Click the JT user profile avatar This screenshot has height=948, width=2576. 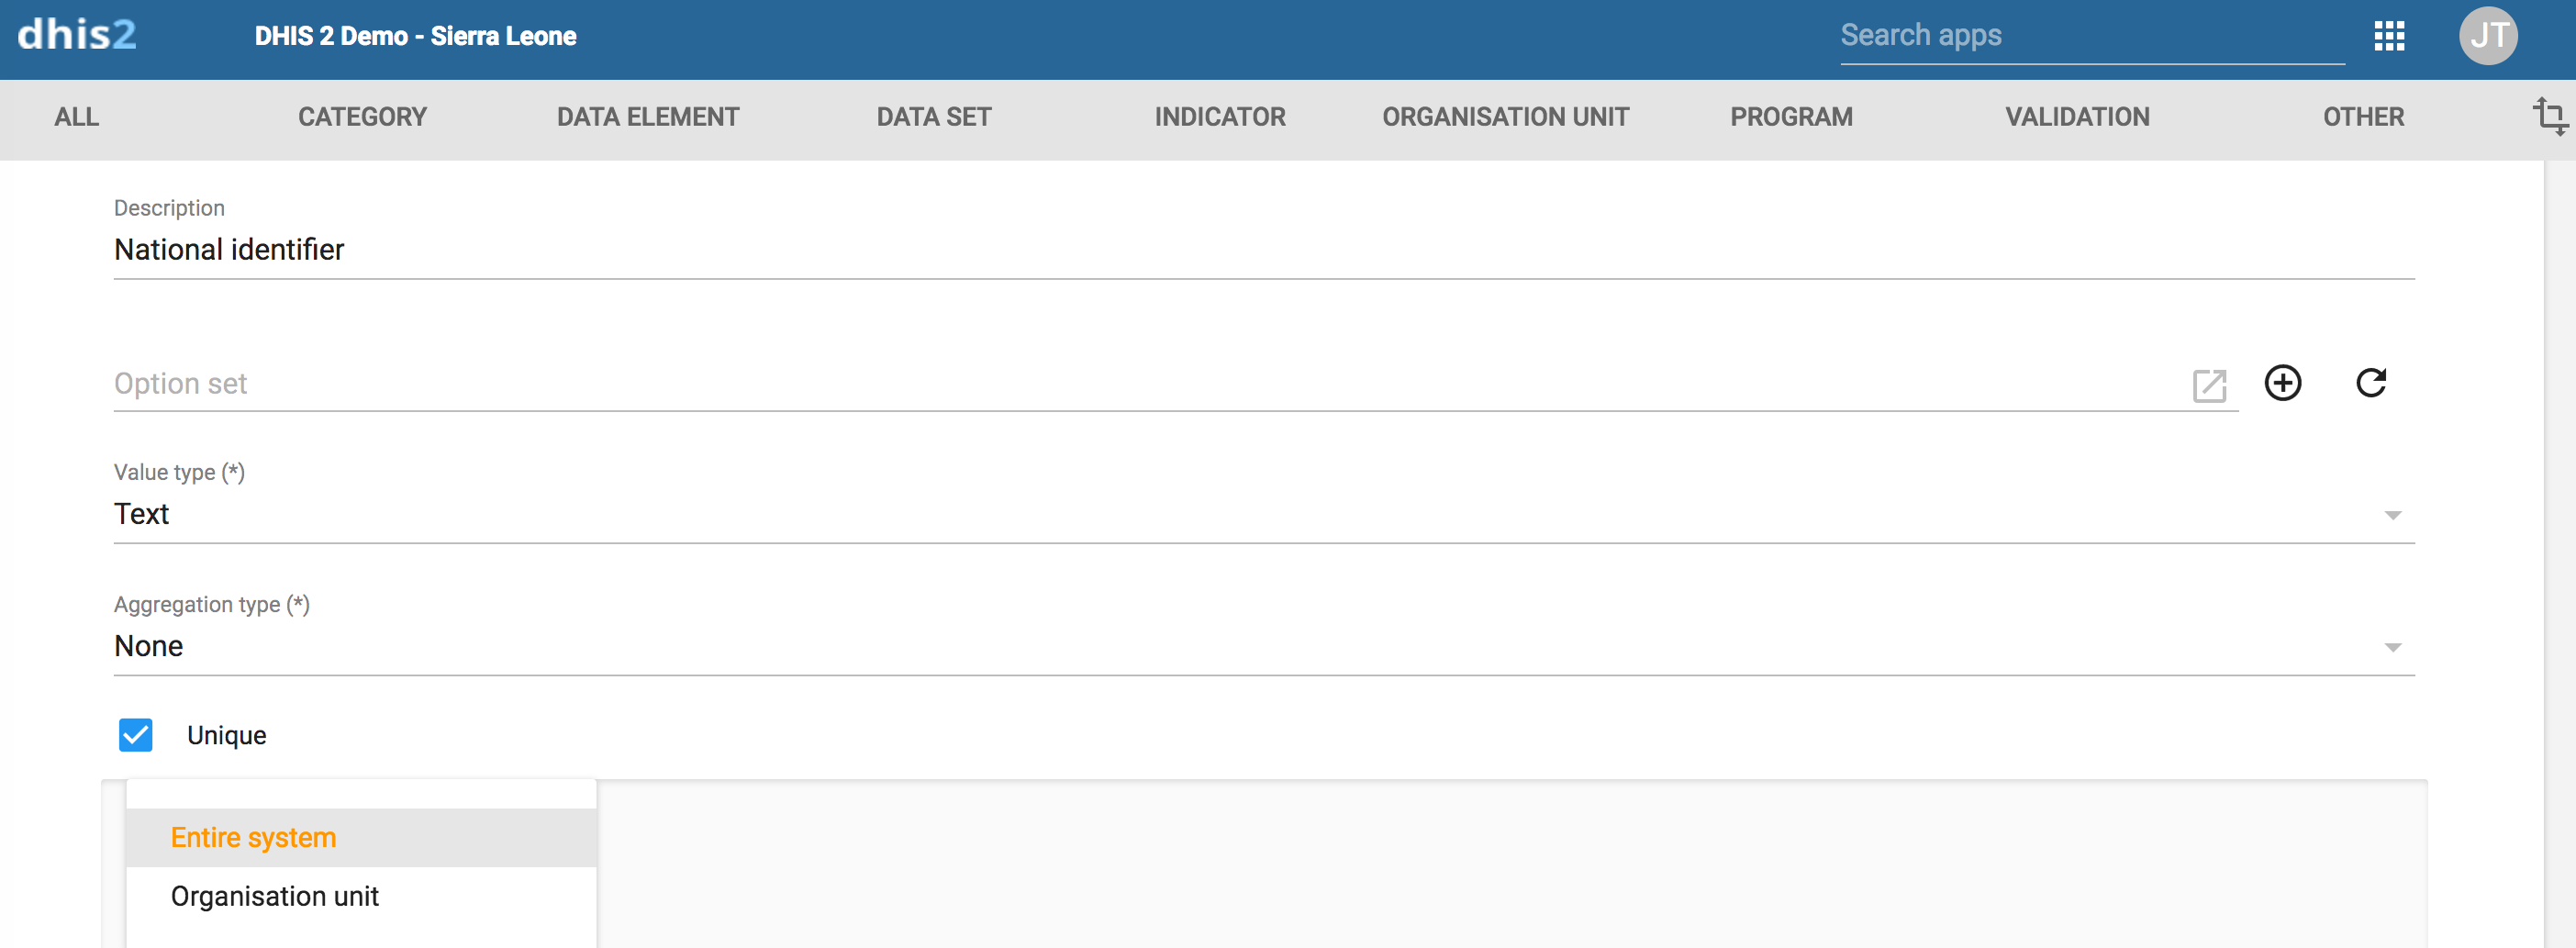pos(2487,36)
